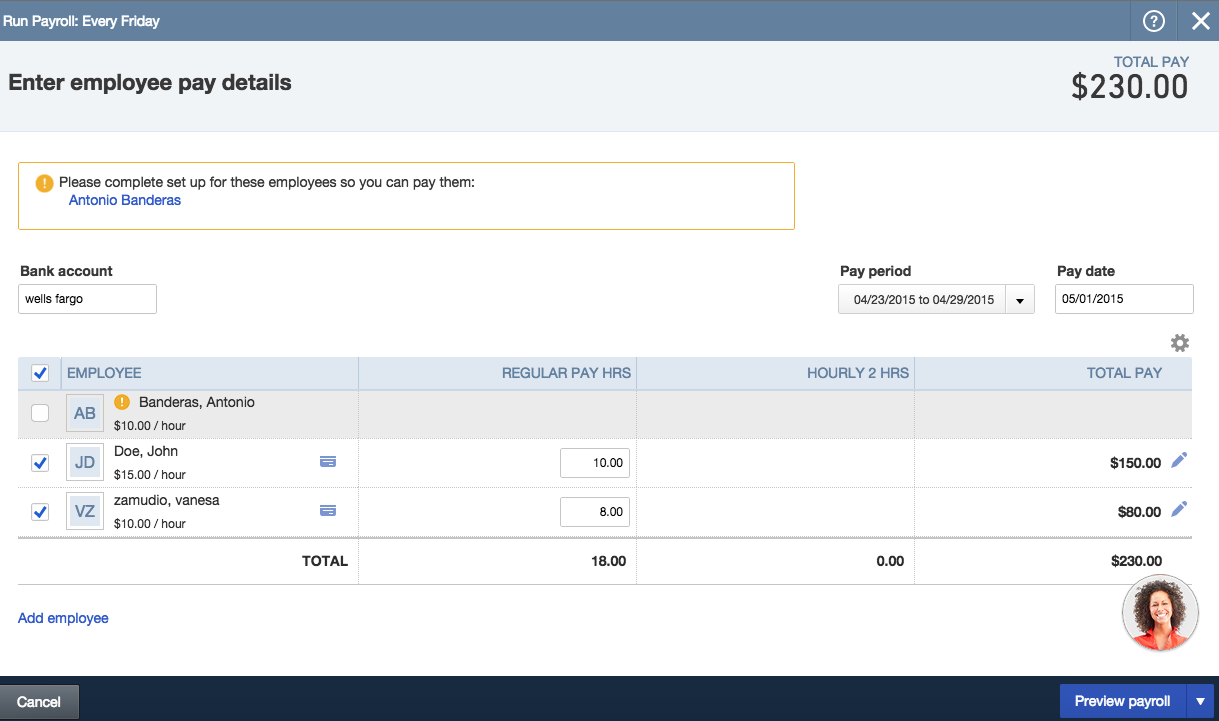This screenshot has height=721, width=1219.
Task: Click the JD employee initials avatar
Action: click(85, 463)
